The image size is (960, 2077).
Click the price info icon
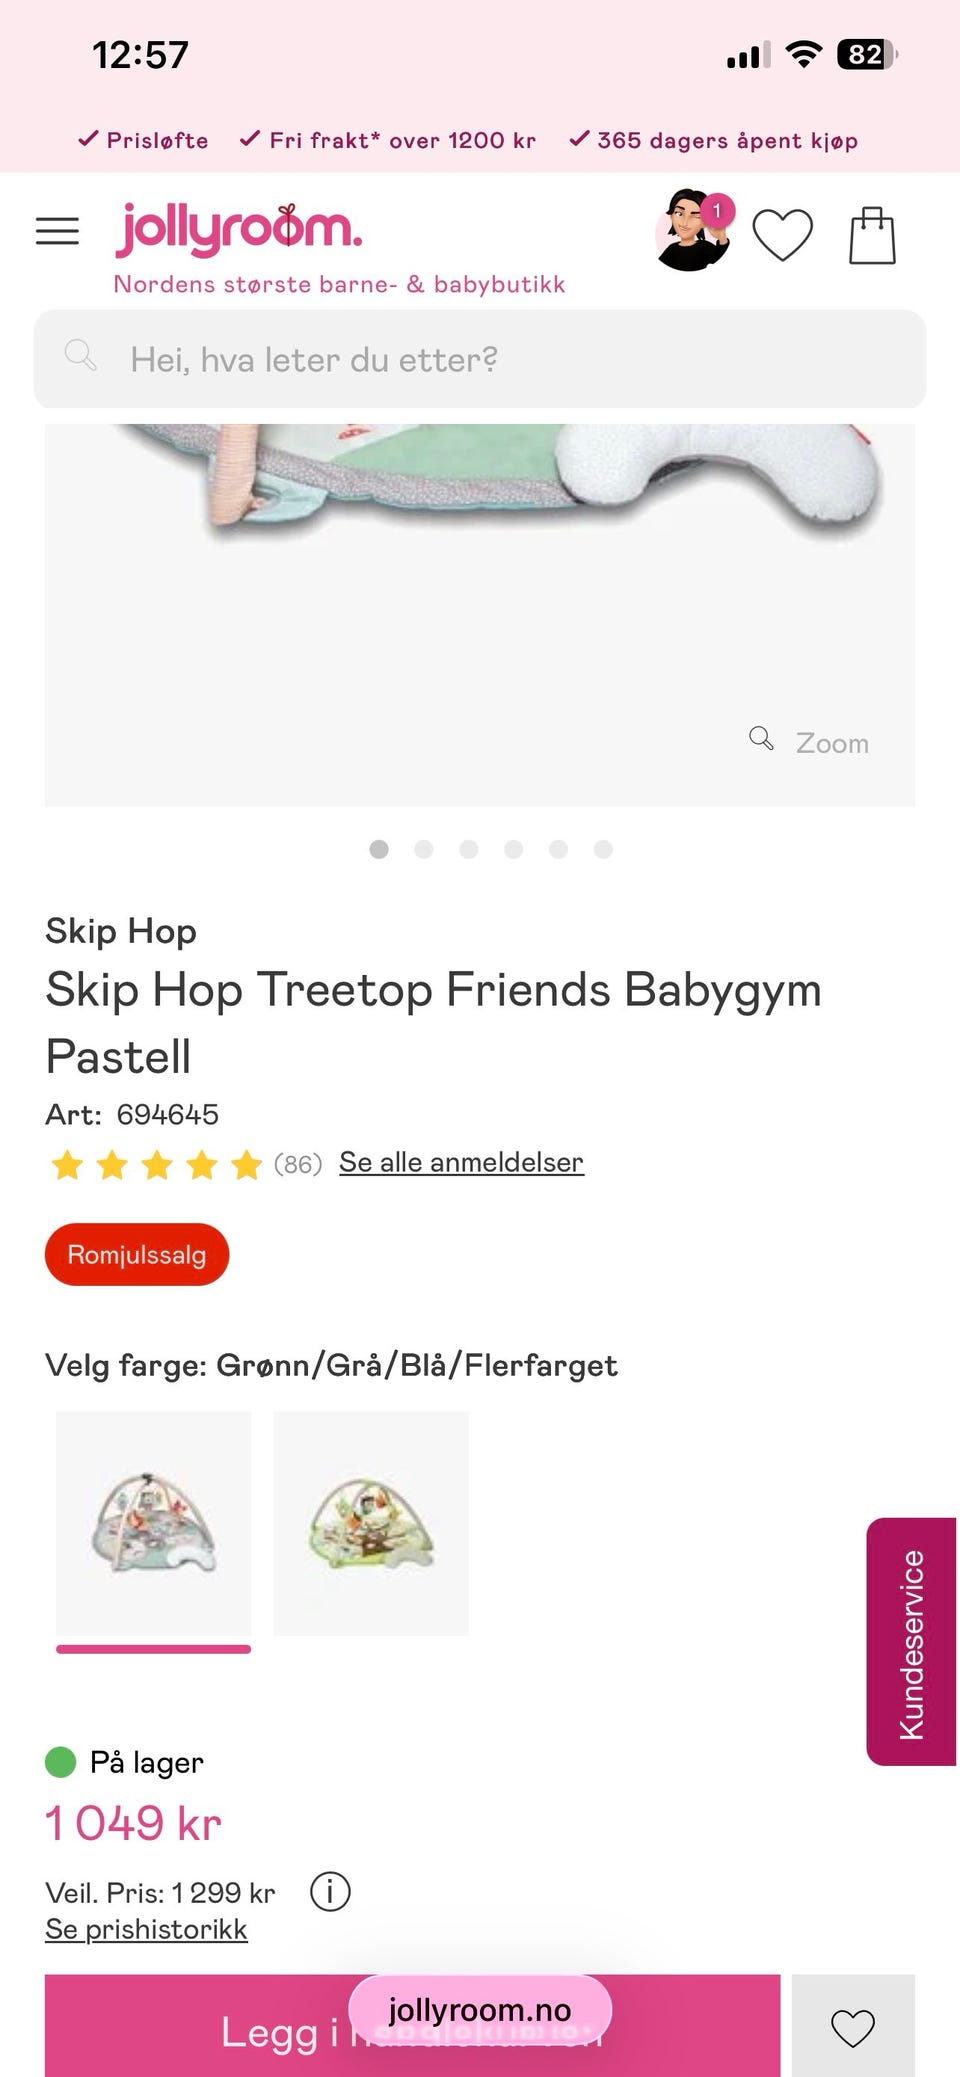330,1891
